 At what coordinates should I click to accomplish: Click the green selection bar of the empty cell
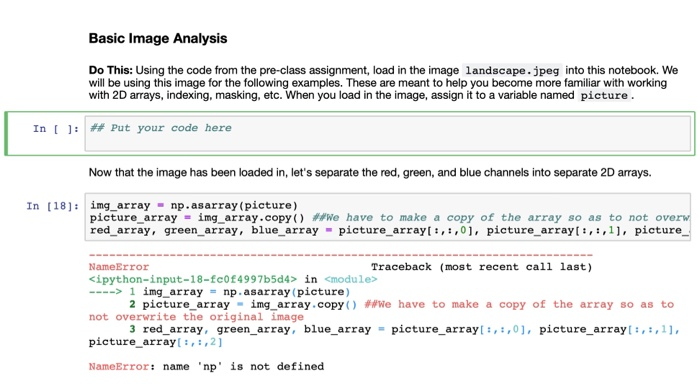point(6,134)
